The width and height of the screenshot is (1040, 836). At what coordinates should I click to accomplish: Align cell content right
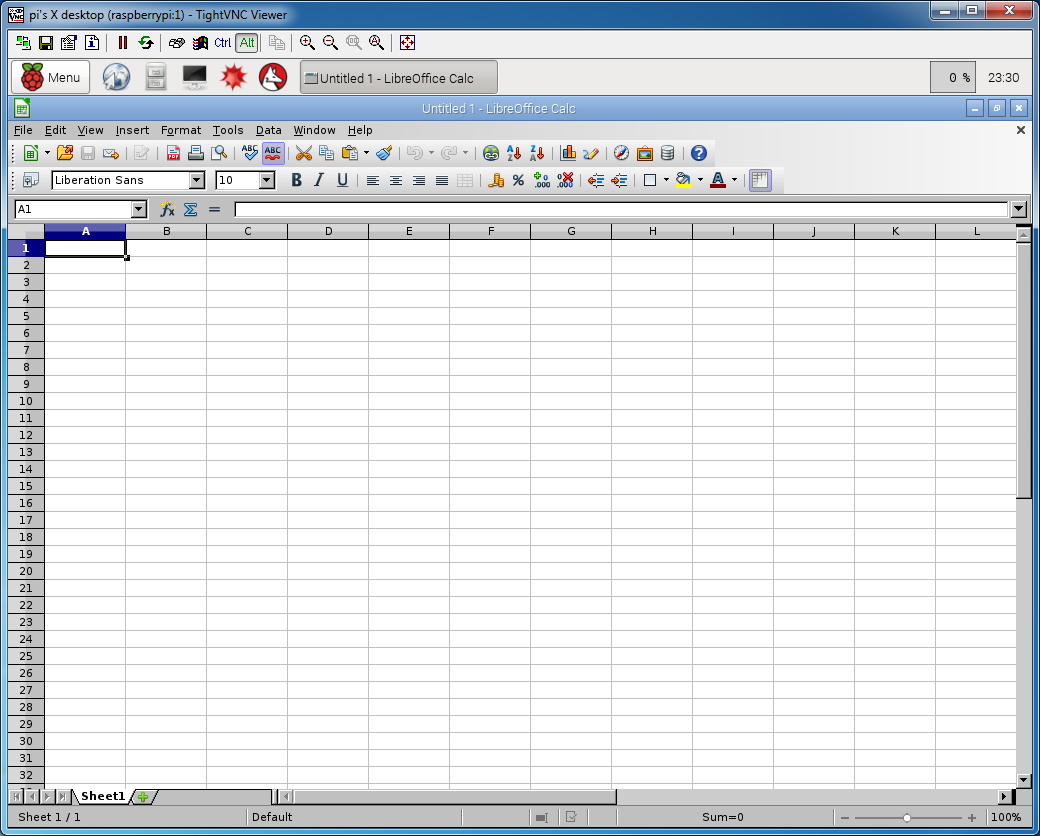tap(419, 180)
